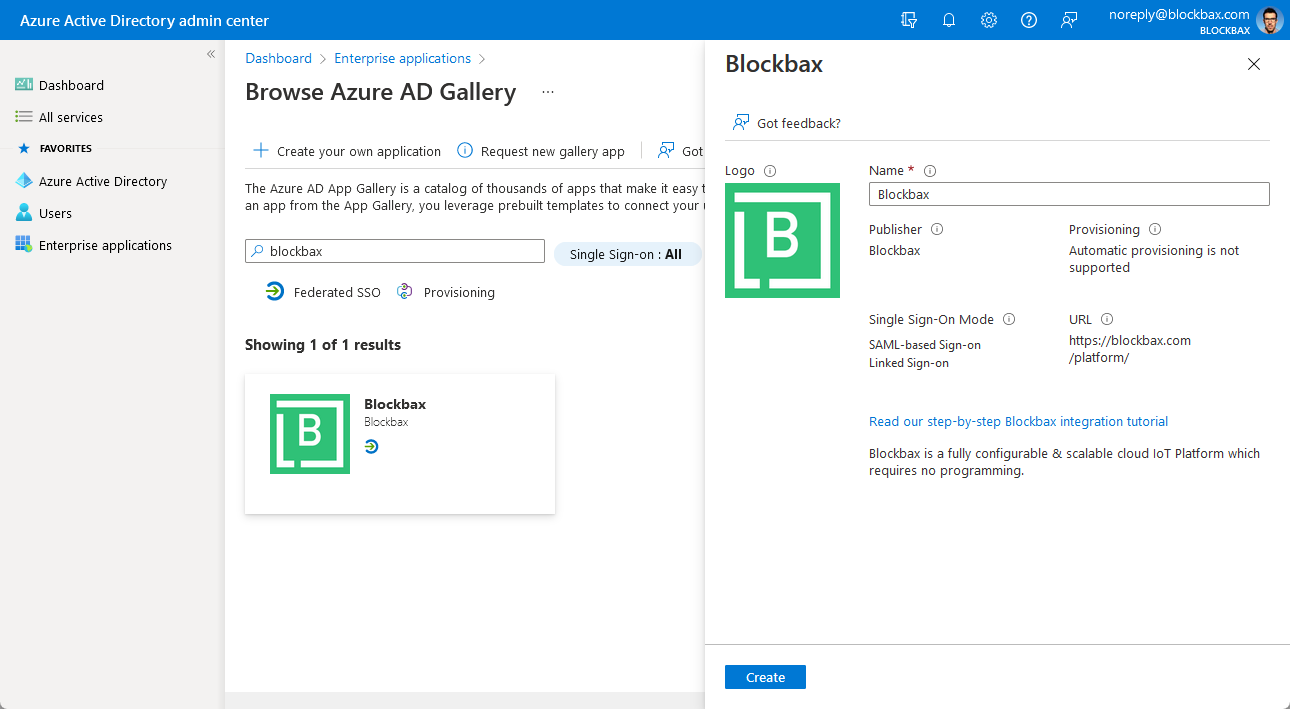Screen dimensions: 1290x709
Task: Open the ellipsis menu next to page title
Action: point(547,91)
